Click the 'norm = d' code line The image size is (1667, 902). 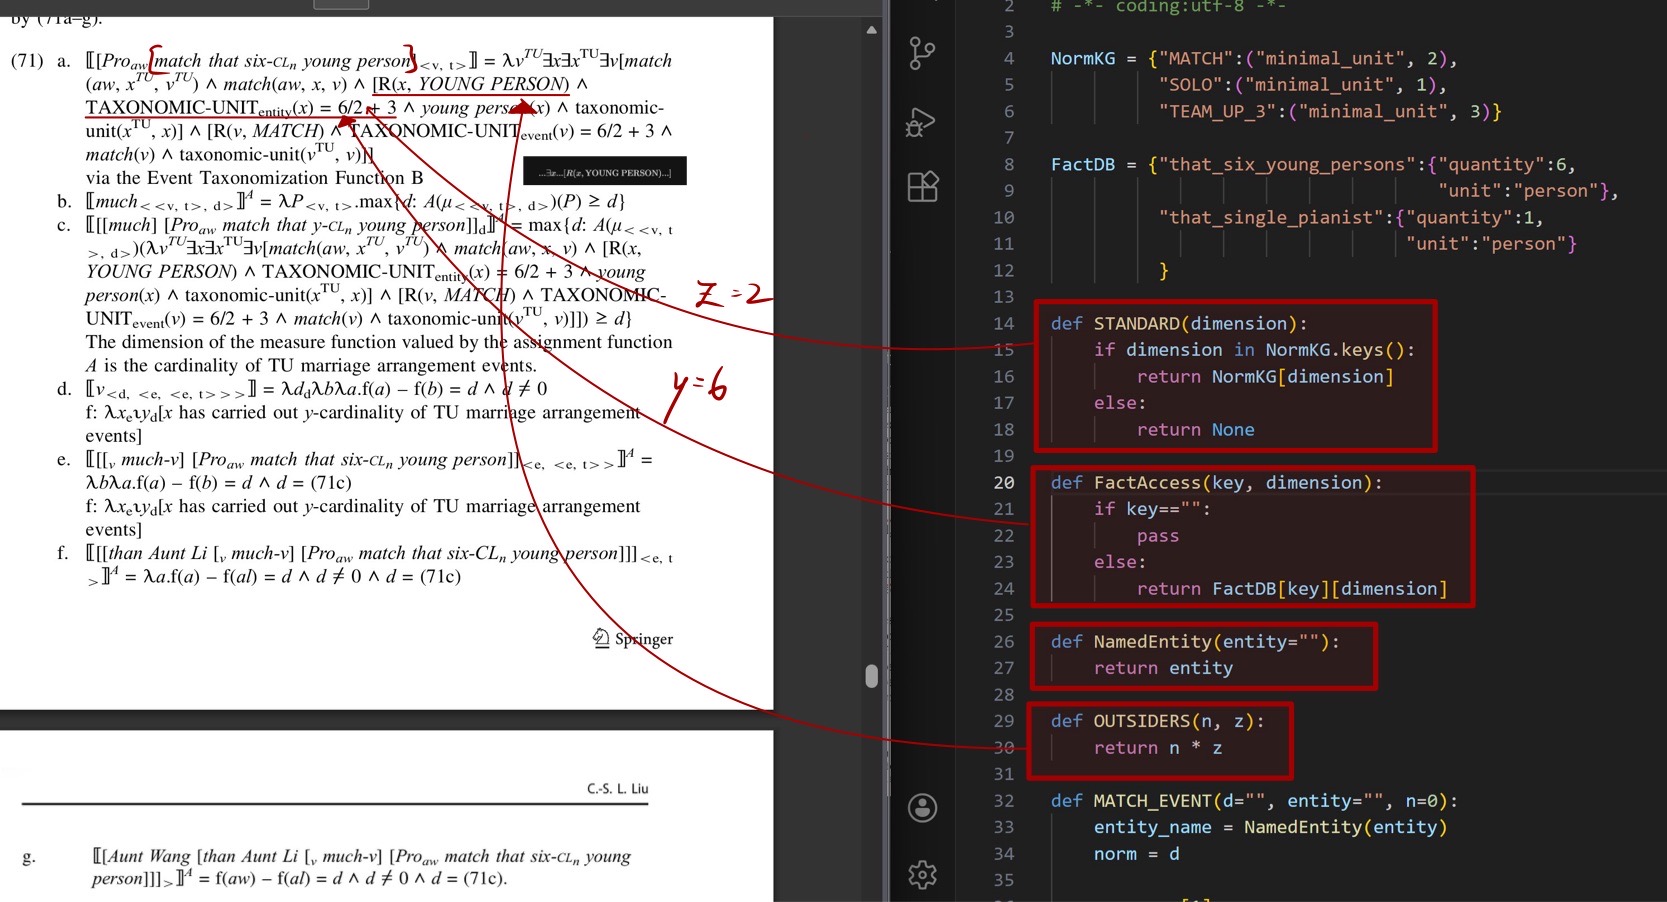coord(1136,854)
